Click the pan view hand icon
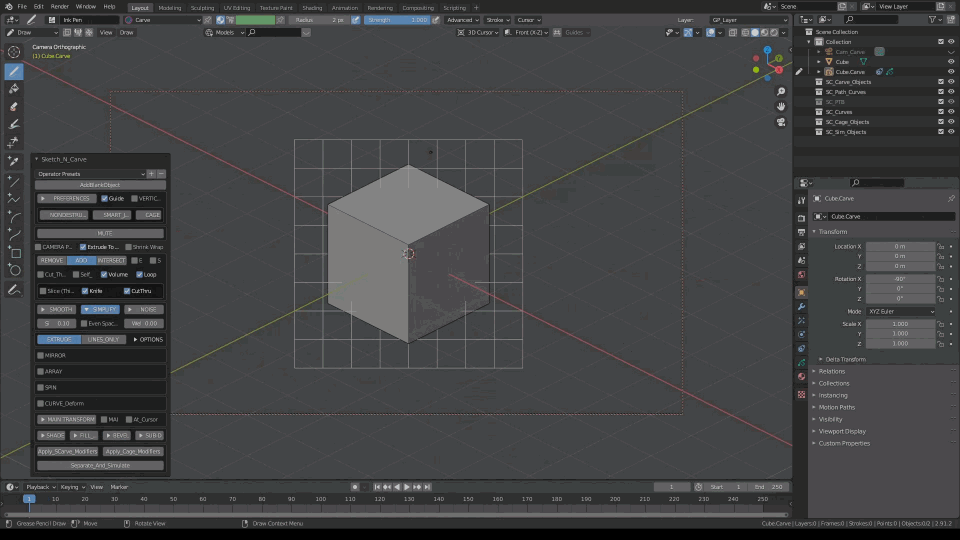 781,106
